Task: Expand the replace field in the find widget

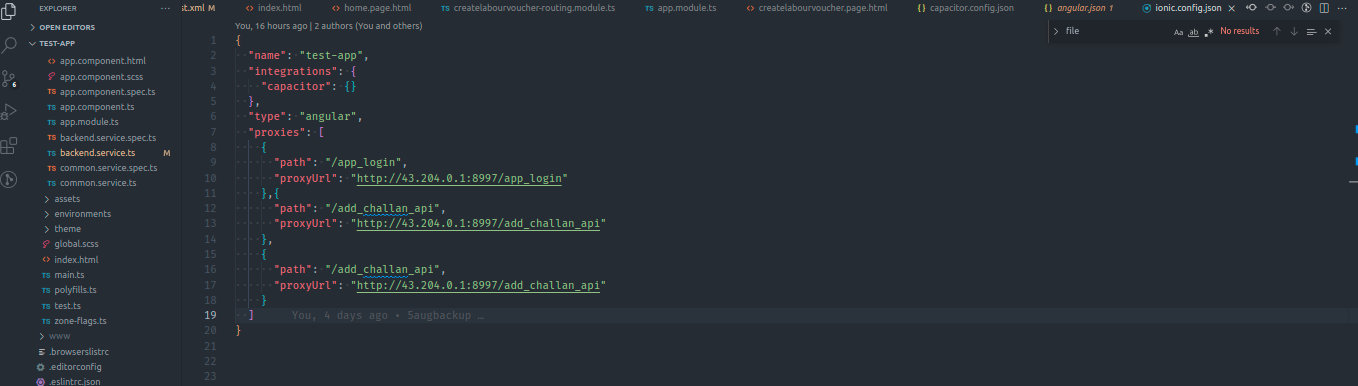Action: point(1056,31)
